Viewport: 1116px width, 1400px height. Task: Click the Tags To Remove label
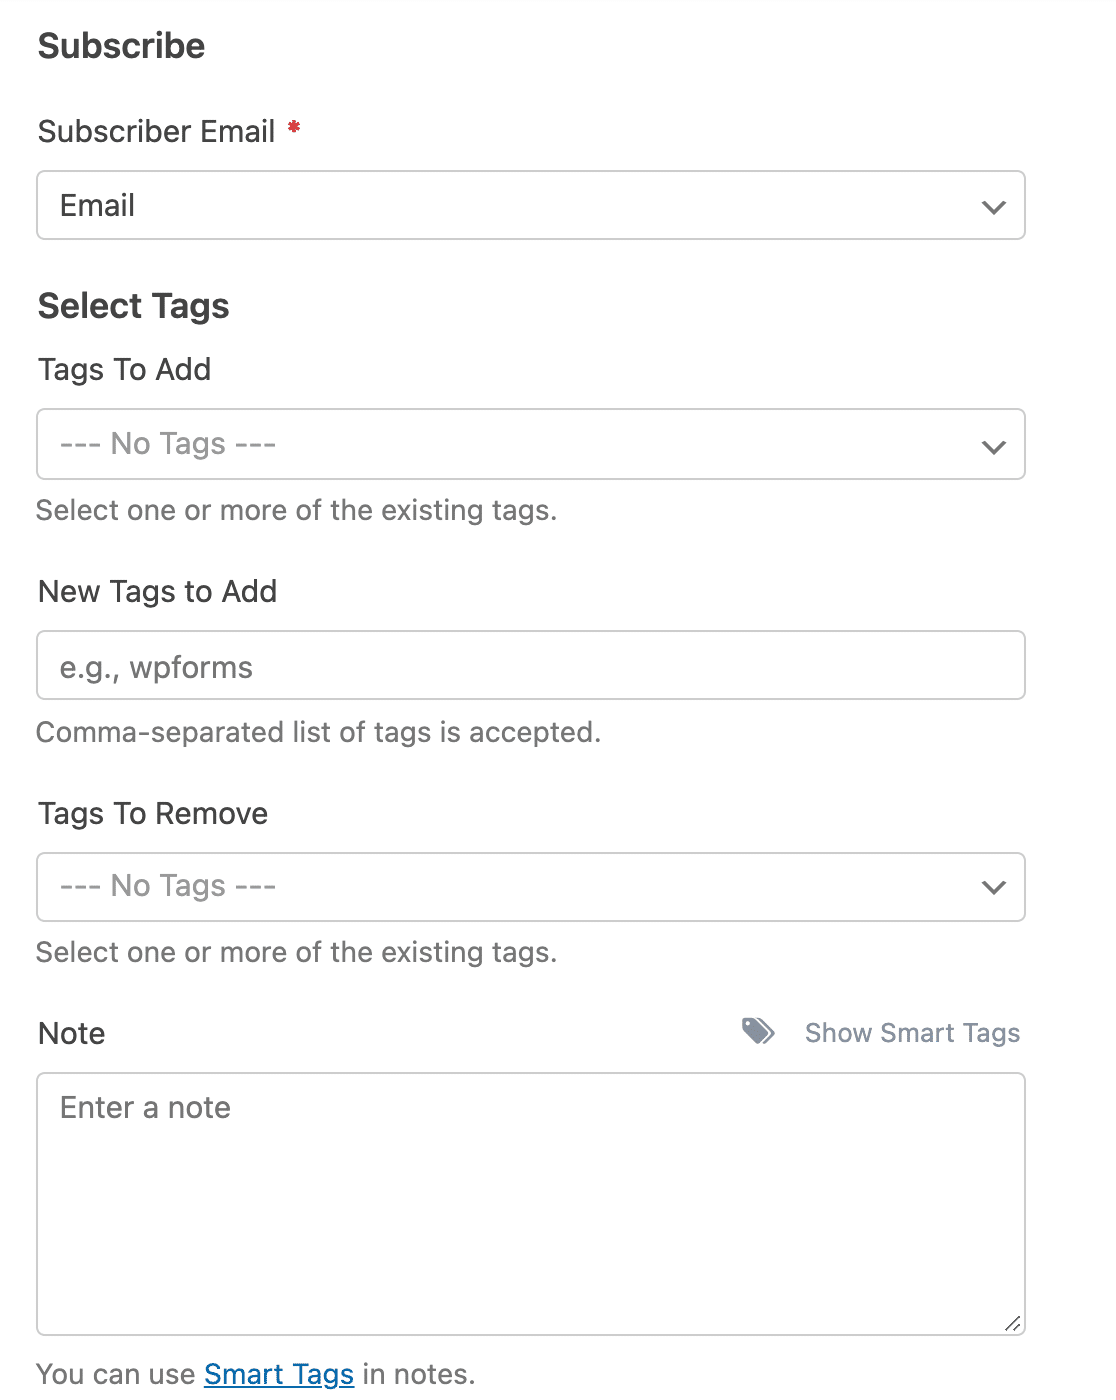[153, 814]
